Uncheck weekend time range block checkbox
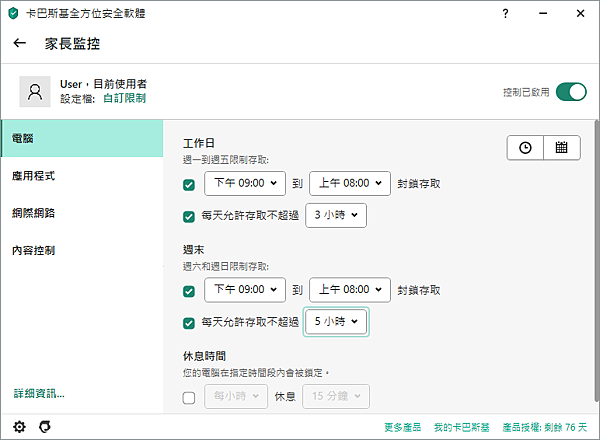The image size is (600, 440). click(189, 291)
